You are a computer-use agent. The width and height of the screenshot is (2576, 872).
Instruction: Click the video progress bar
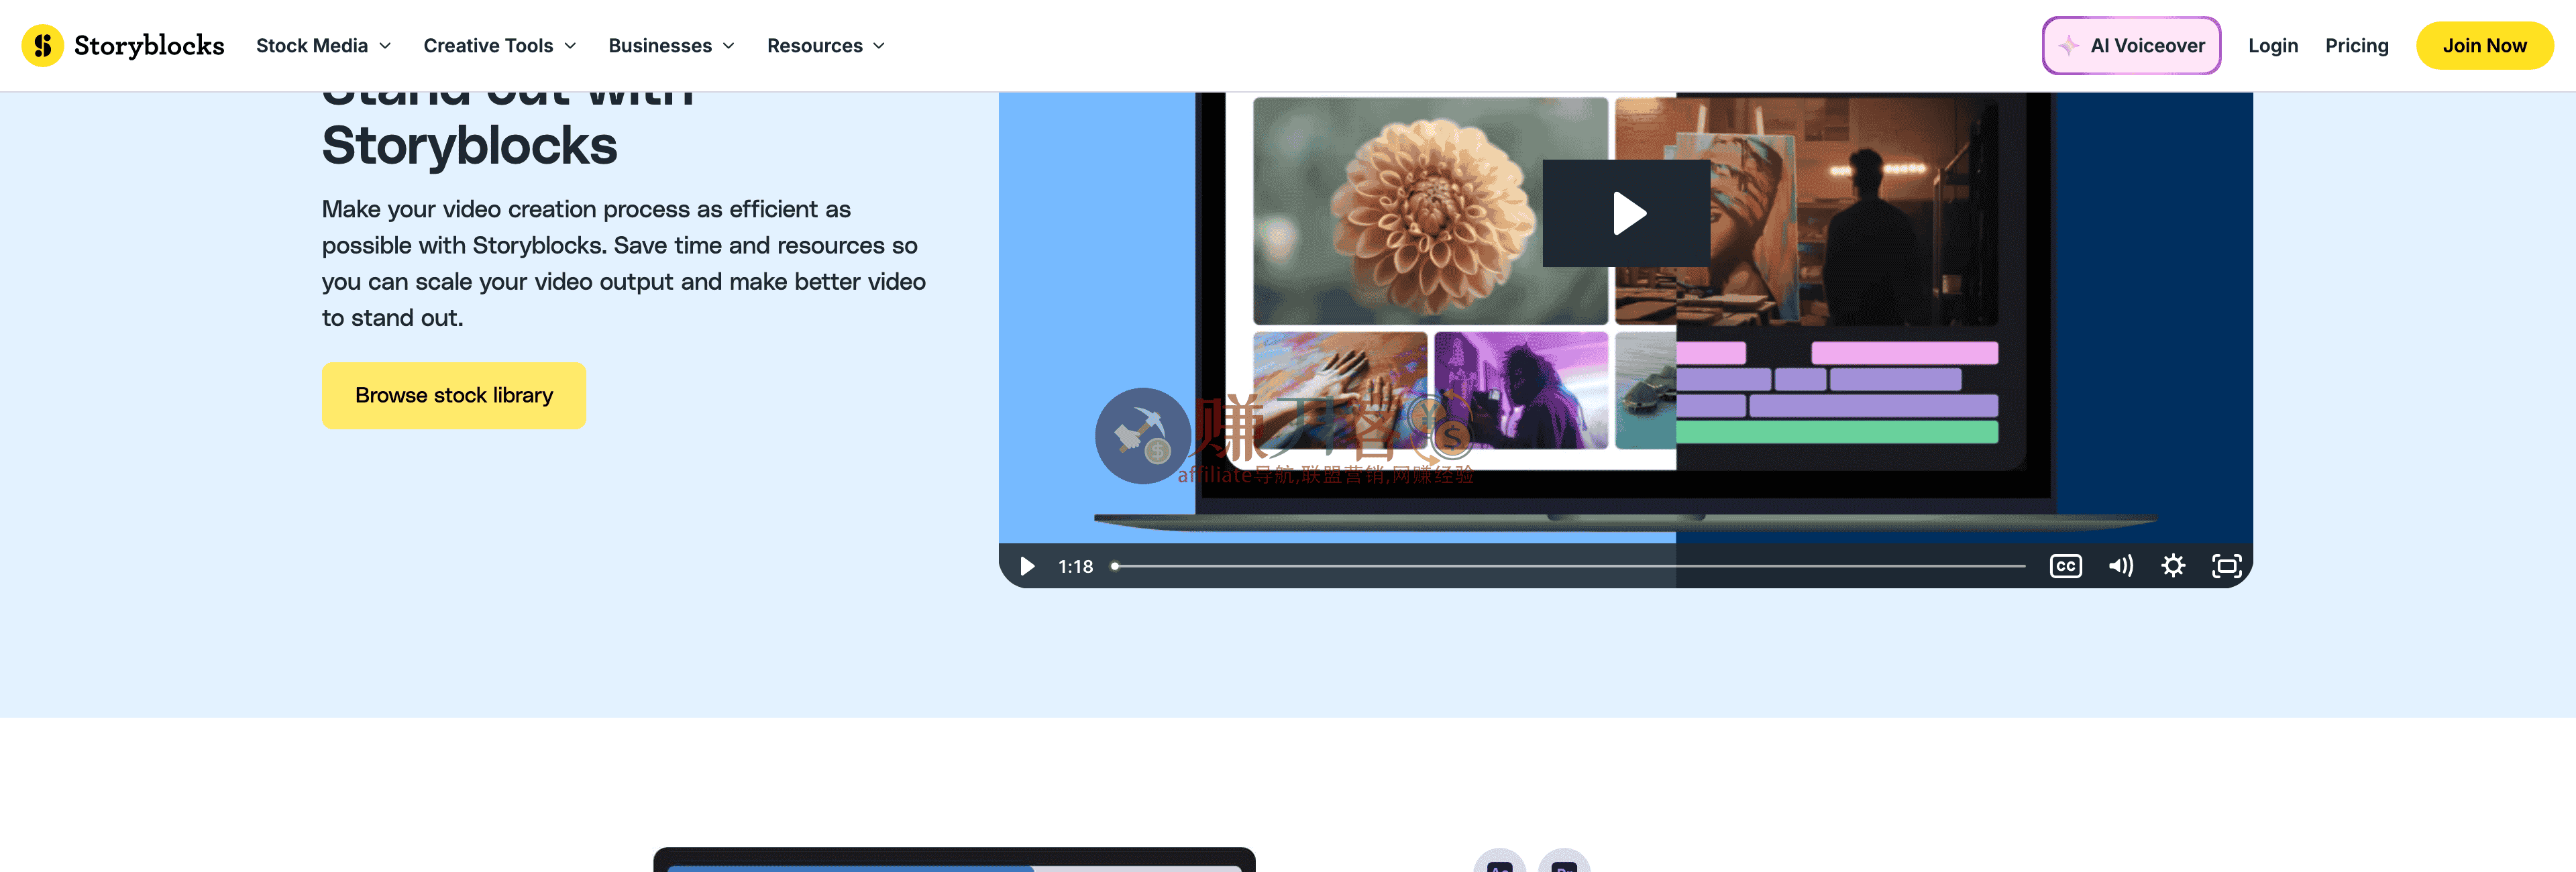(x=1568, y=566)
